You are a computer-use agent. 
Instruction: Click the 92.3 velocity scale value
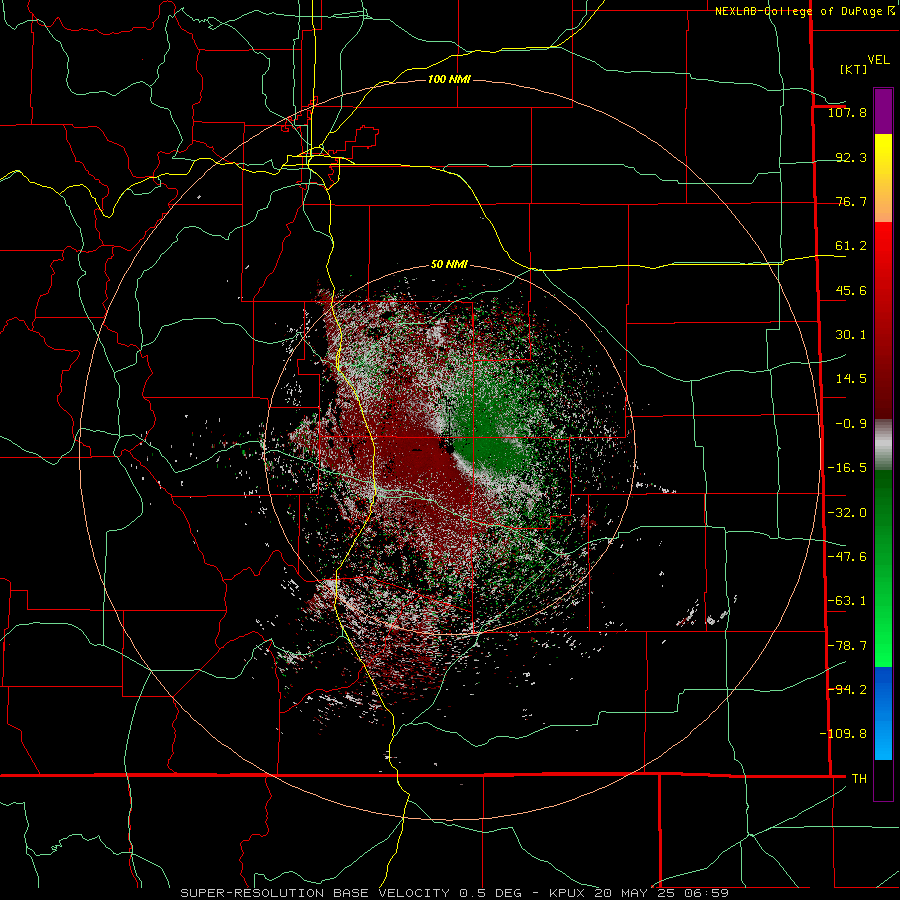coord(851,157)
